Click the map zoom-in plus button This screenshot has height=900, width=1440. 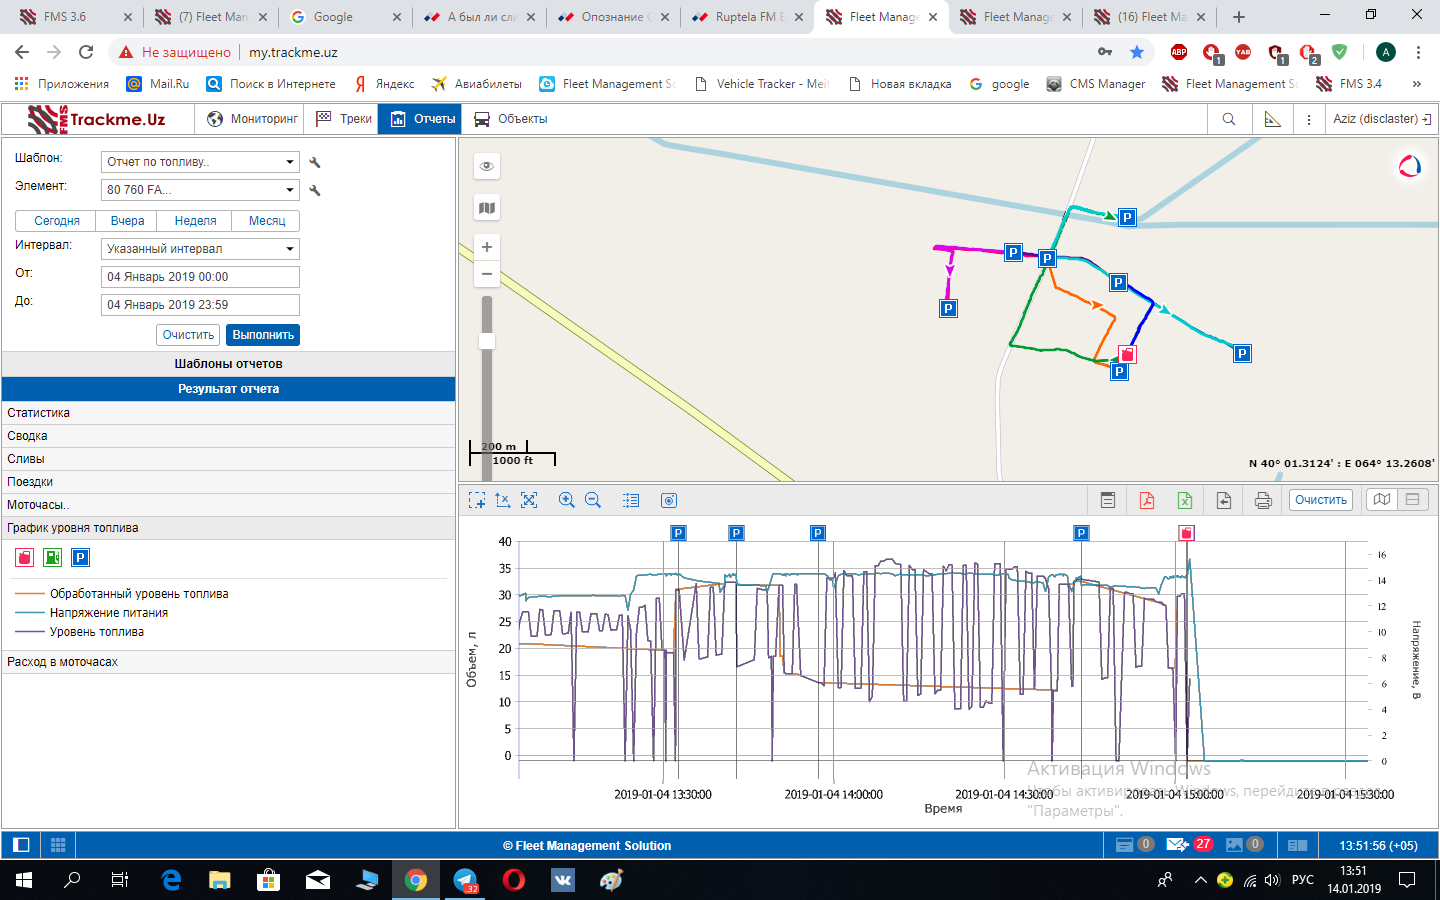(x=487, y=247)
